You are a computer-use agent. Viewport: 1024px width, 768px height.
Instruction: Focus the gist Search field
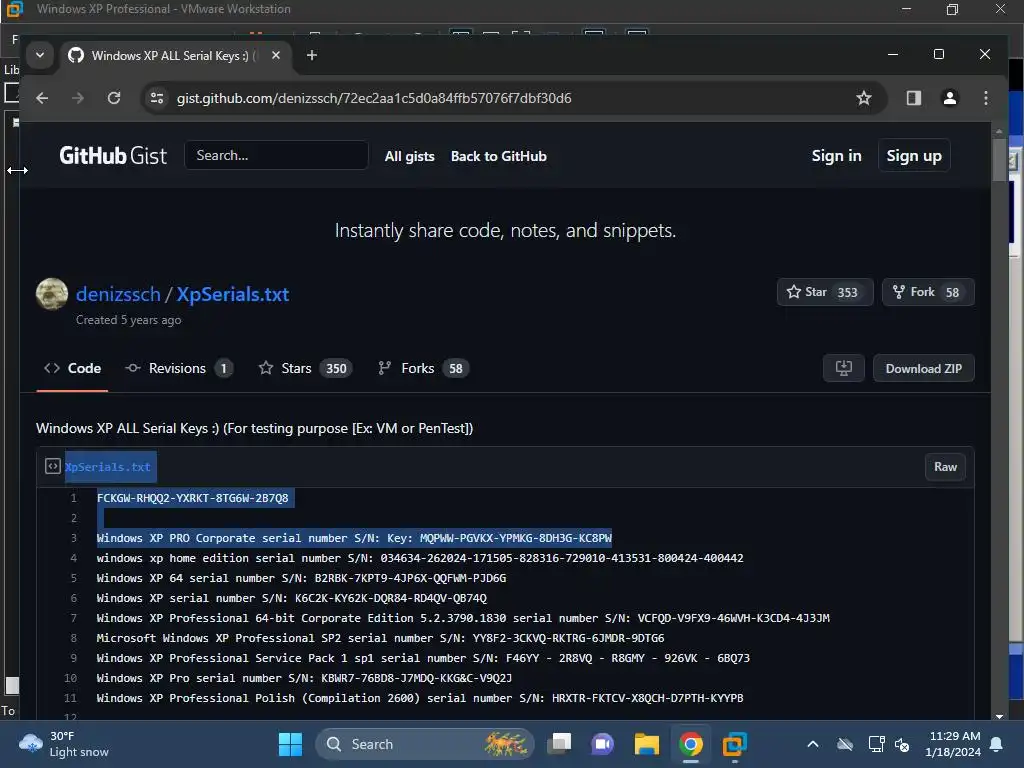click(276, 155)
